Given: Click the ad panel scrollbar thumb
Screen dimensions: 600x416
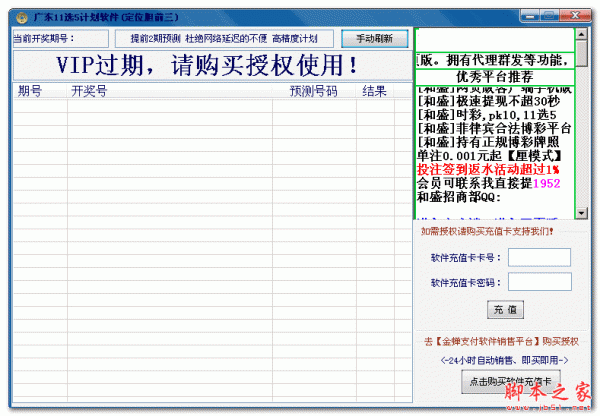Looking at the screenshot, I should (x=581, y=54).
